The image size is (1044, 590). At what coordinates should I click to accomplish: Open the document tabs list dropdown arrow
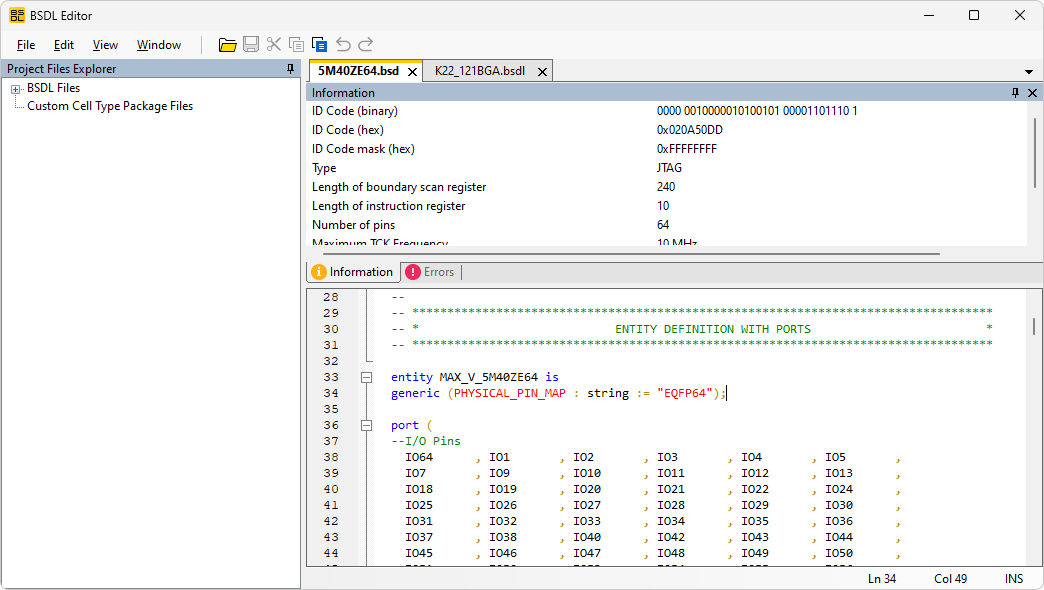pyautogui.click(x=1029, y=72)
